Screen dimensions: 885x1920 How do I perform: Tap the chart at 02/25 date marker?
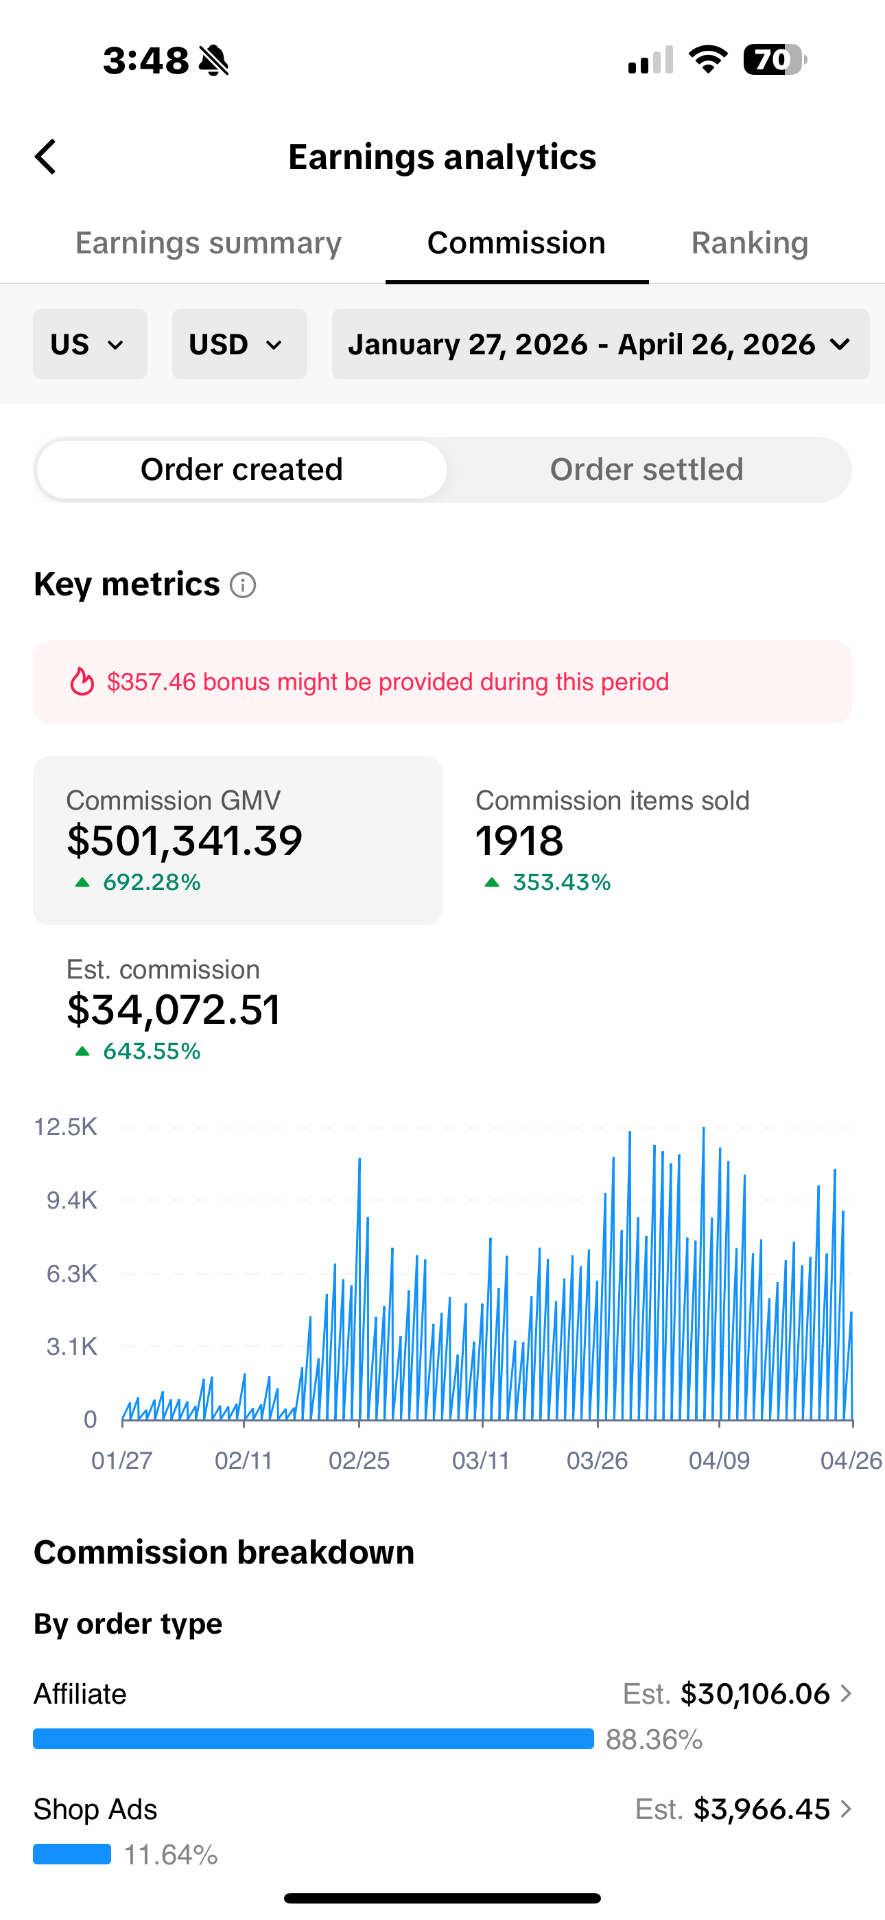(x=359, y=1460)
